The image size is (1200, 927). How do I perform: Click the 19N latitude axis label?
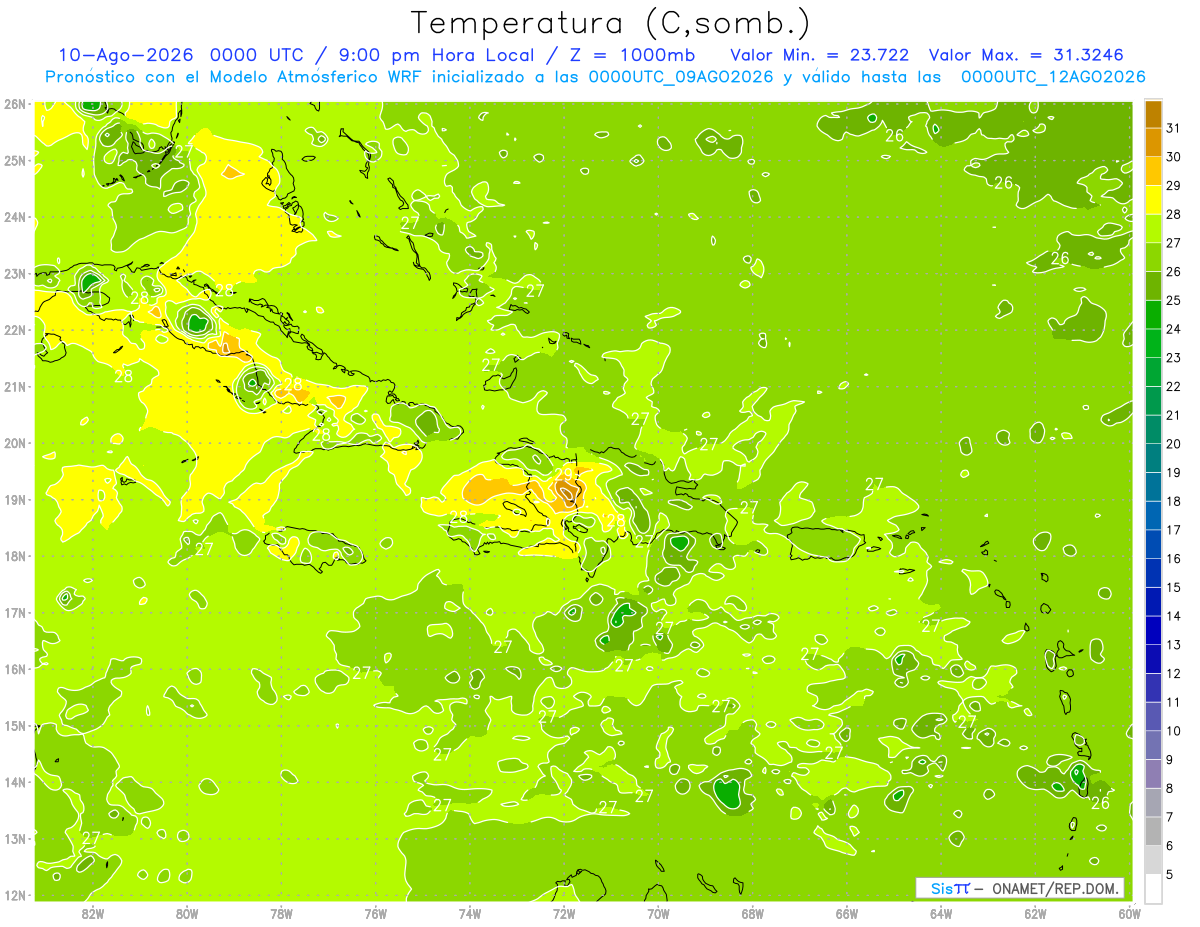point(14,500)
